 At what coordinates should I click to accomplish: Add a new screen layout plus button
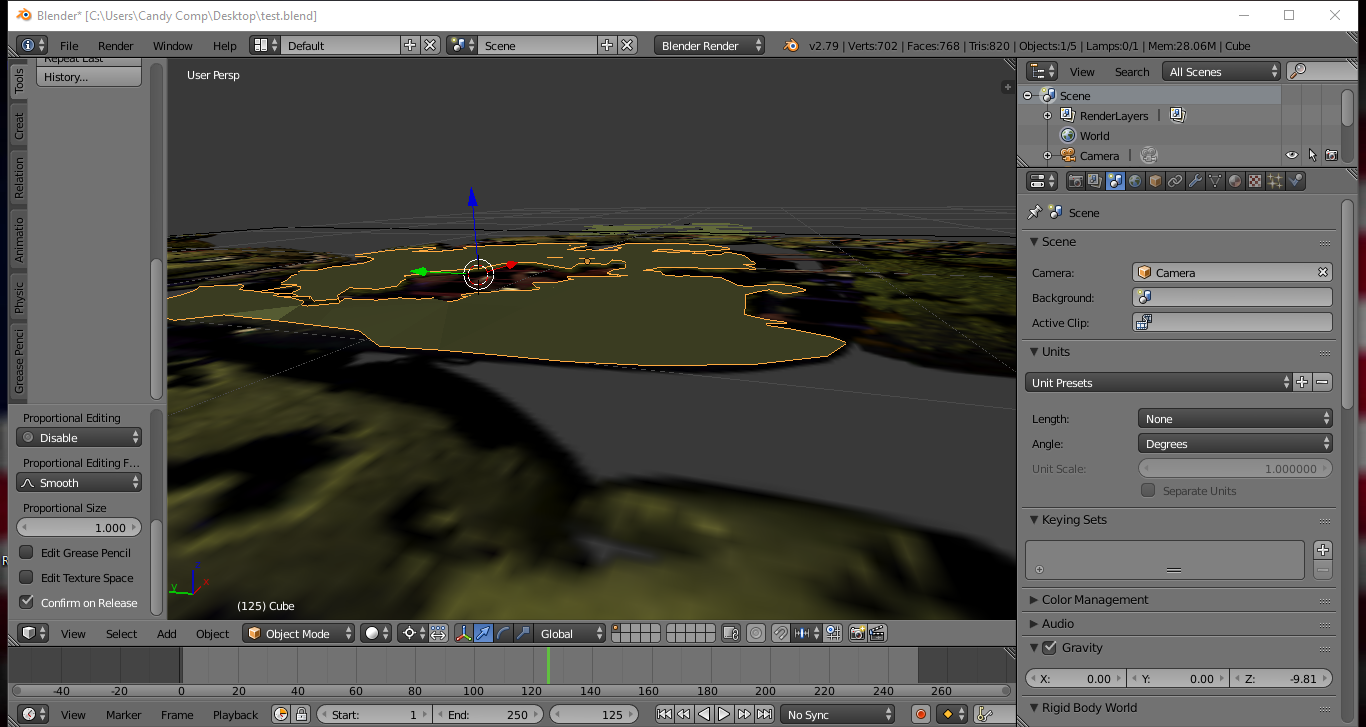point(410,45)
